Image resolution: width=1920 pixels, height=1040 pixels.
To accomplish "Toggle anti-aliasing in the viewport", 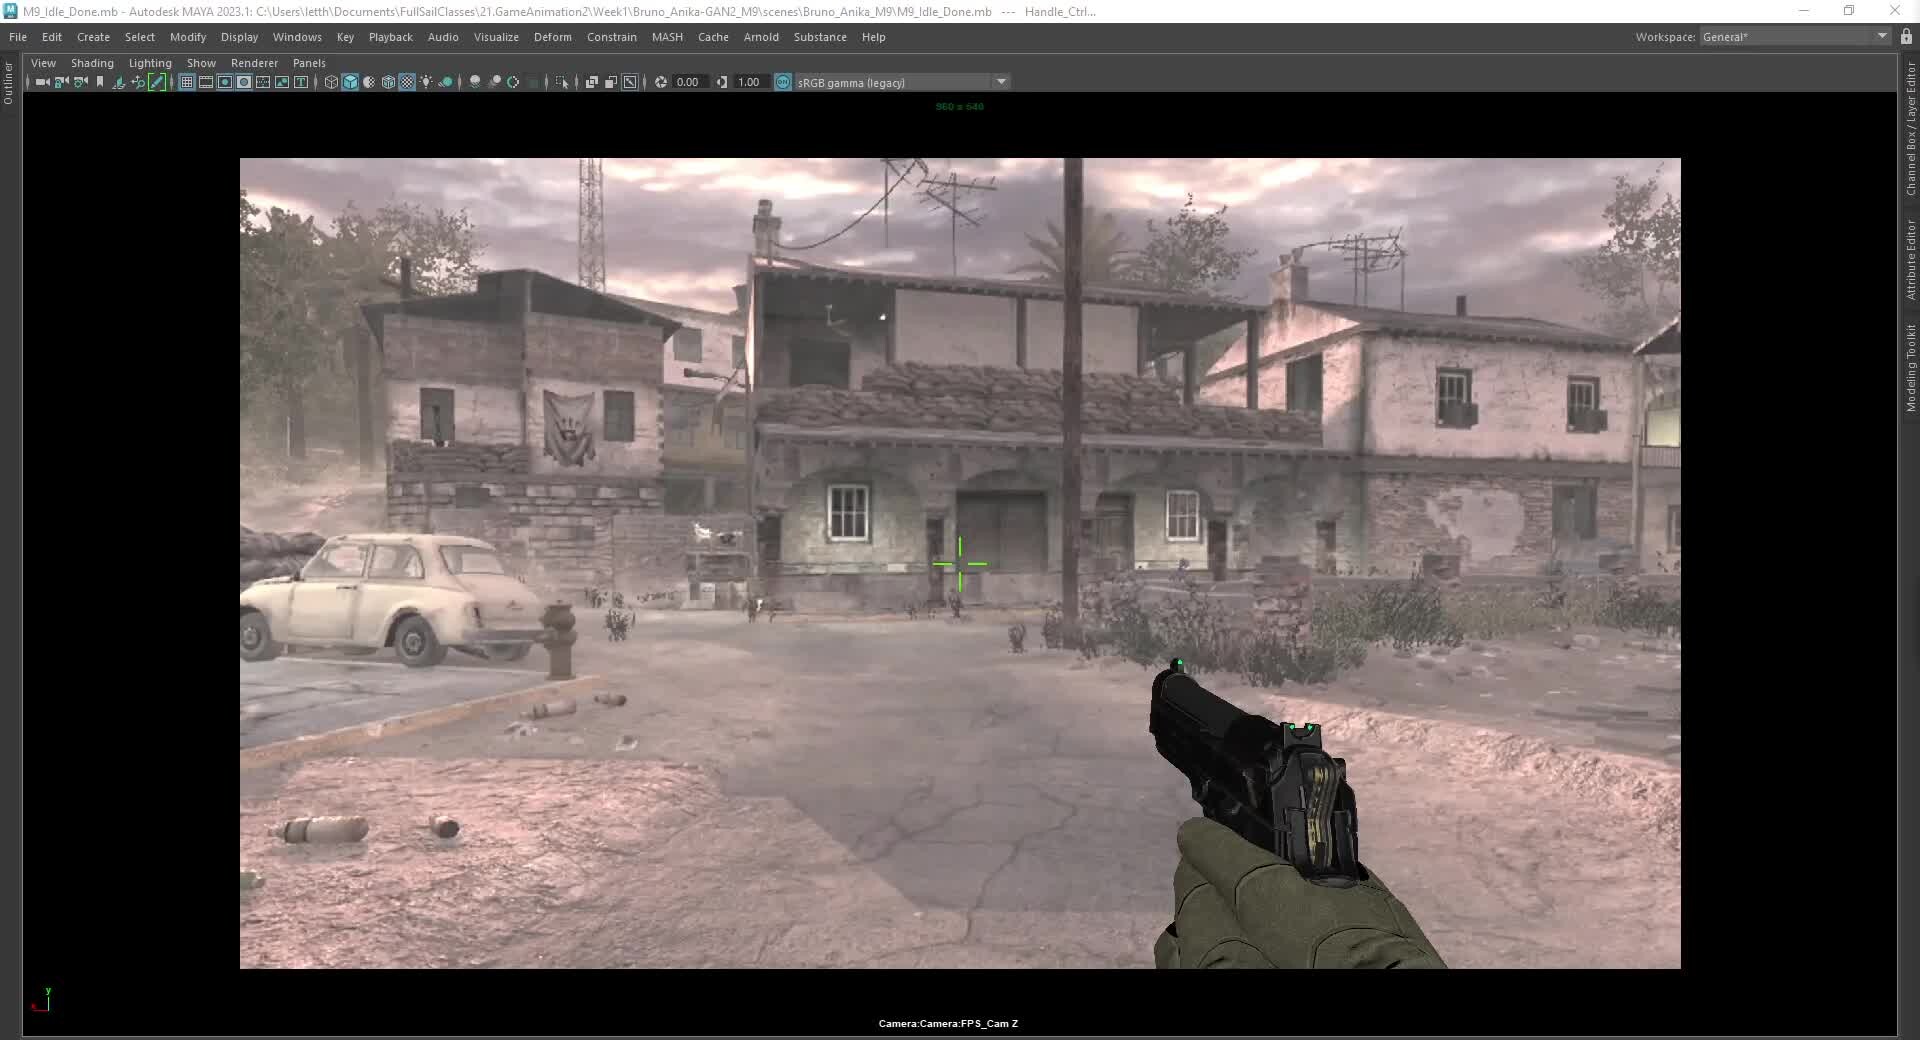I will coord(513,82).
